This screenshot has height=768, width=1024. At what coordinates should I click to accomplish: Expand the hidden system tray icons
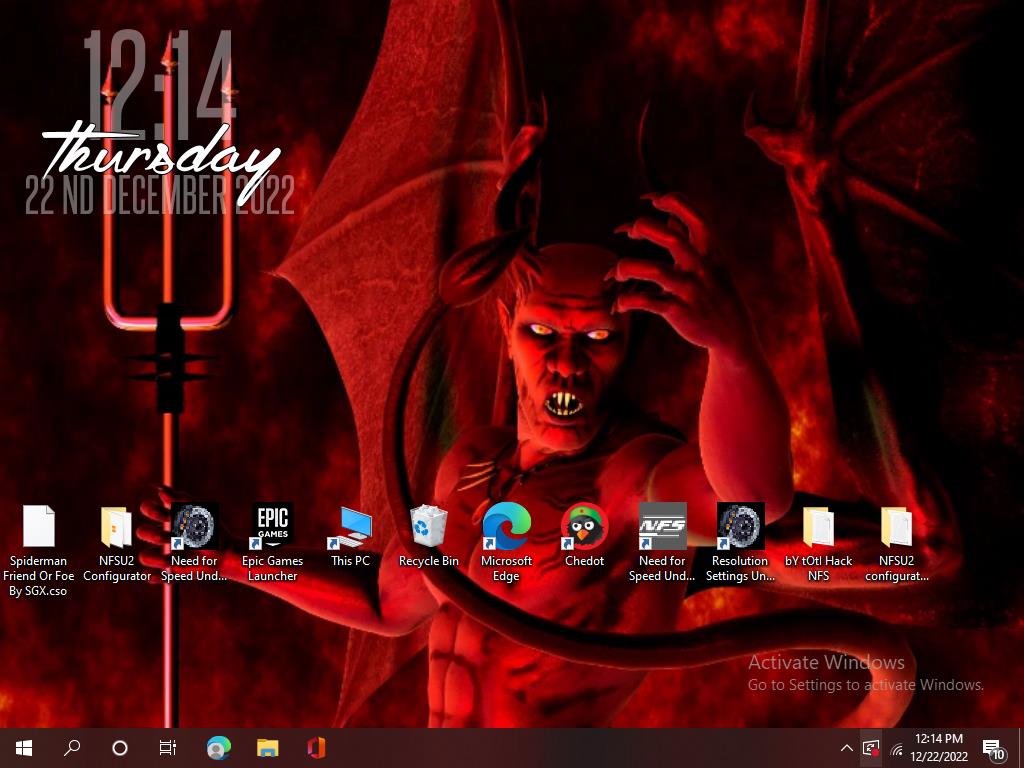846,748
